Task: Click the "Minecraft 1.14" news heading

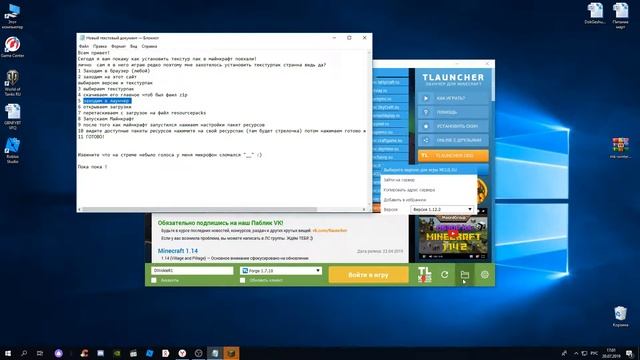Action: pos(178,251)
